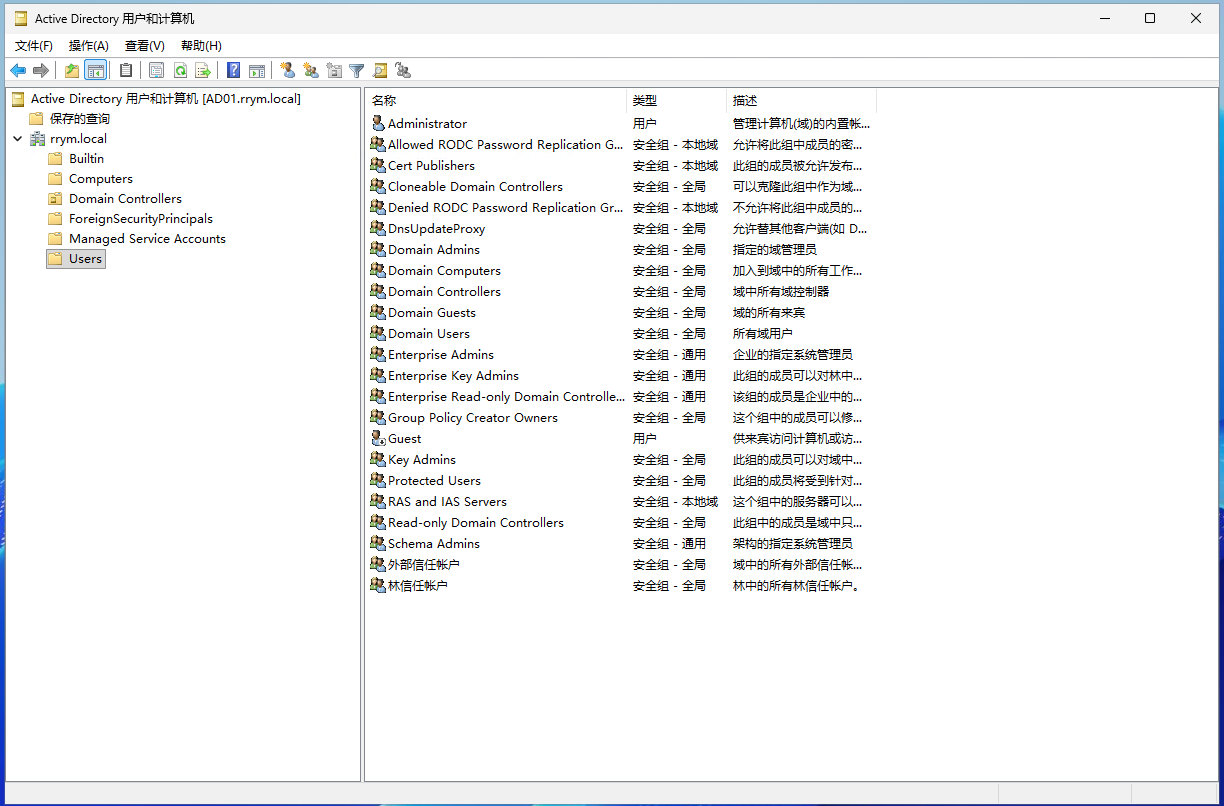Select the Domain Admins group entry

pos(433,250)
